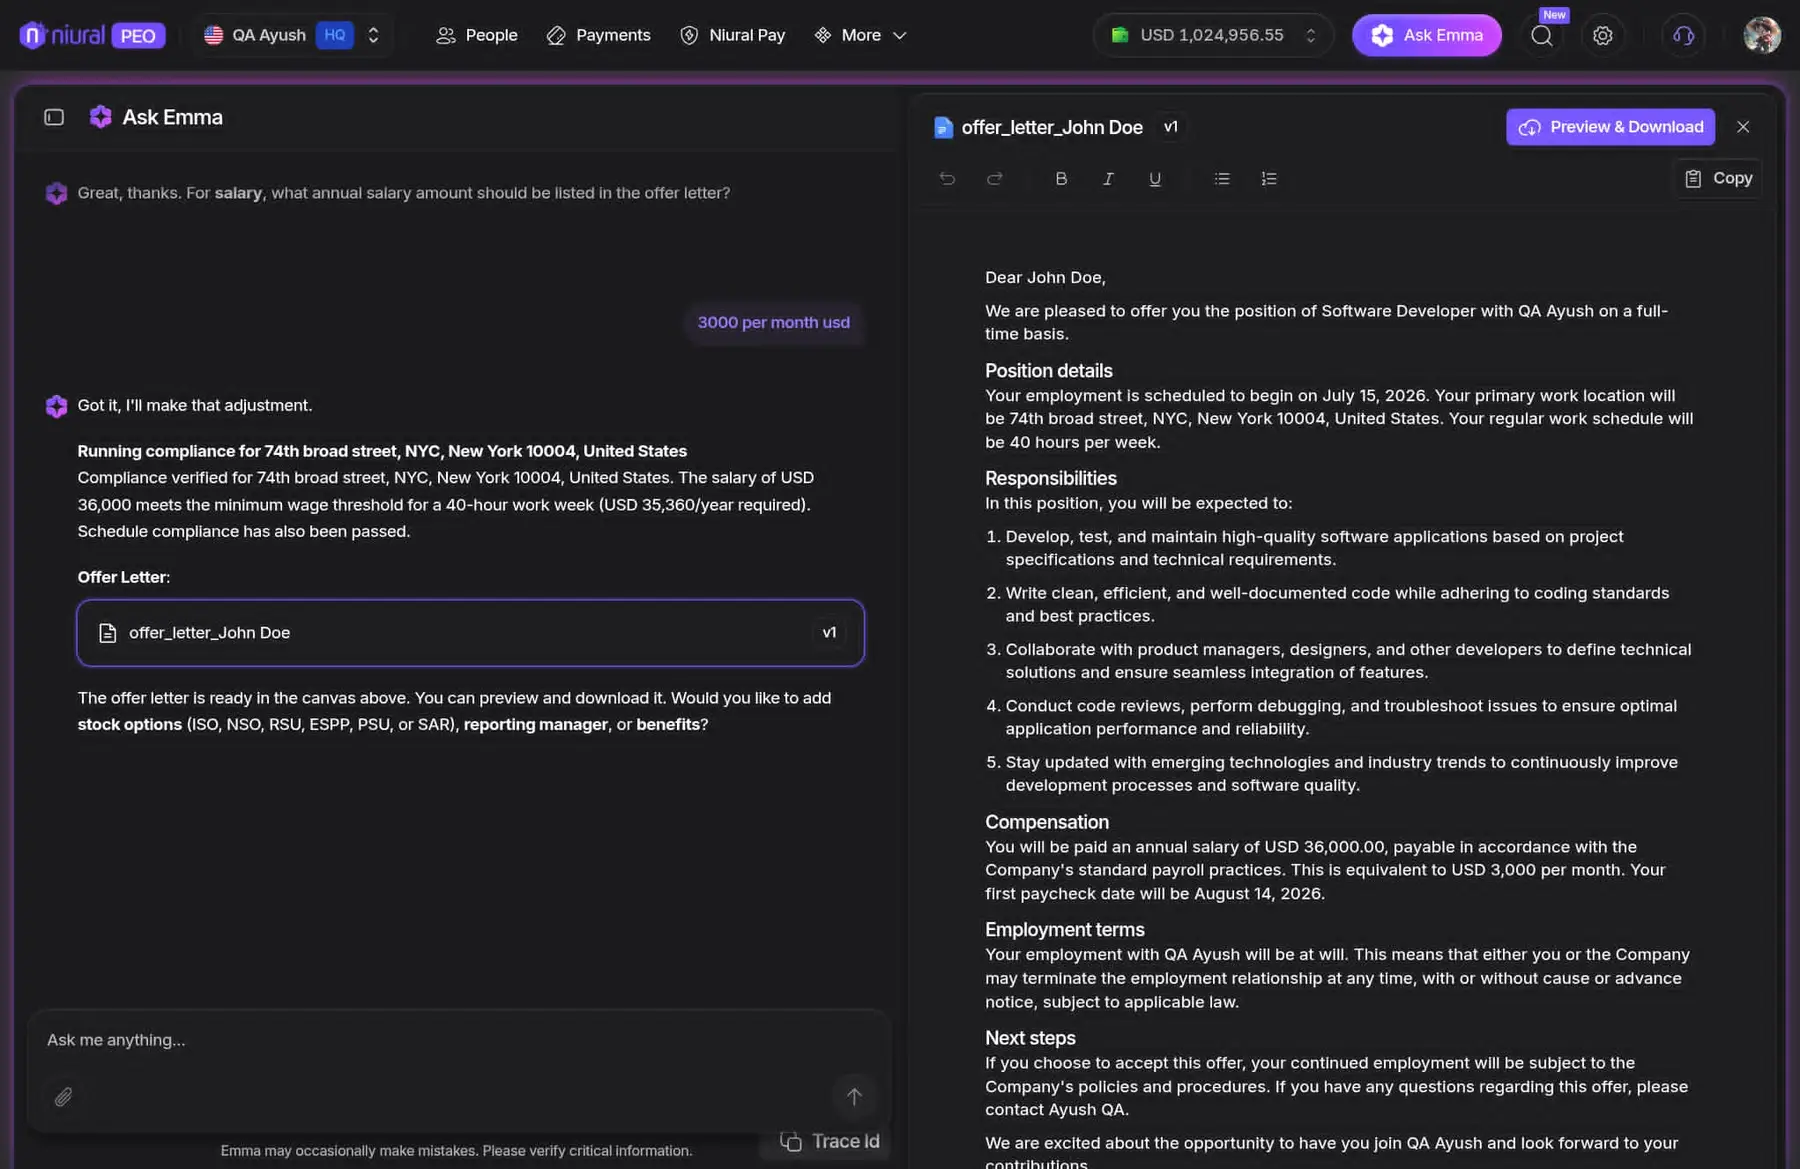Click the '3000 per month usd' message bubble

tap(773, 323)
